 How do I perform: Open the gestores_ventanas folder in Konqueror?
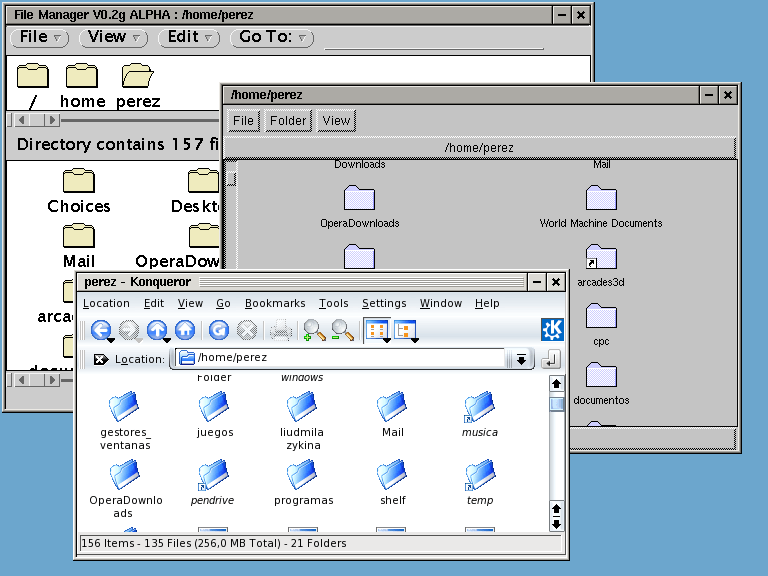pyautogui.click(x=125, y=420)
